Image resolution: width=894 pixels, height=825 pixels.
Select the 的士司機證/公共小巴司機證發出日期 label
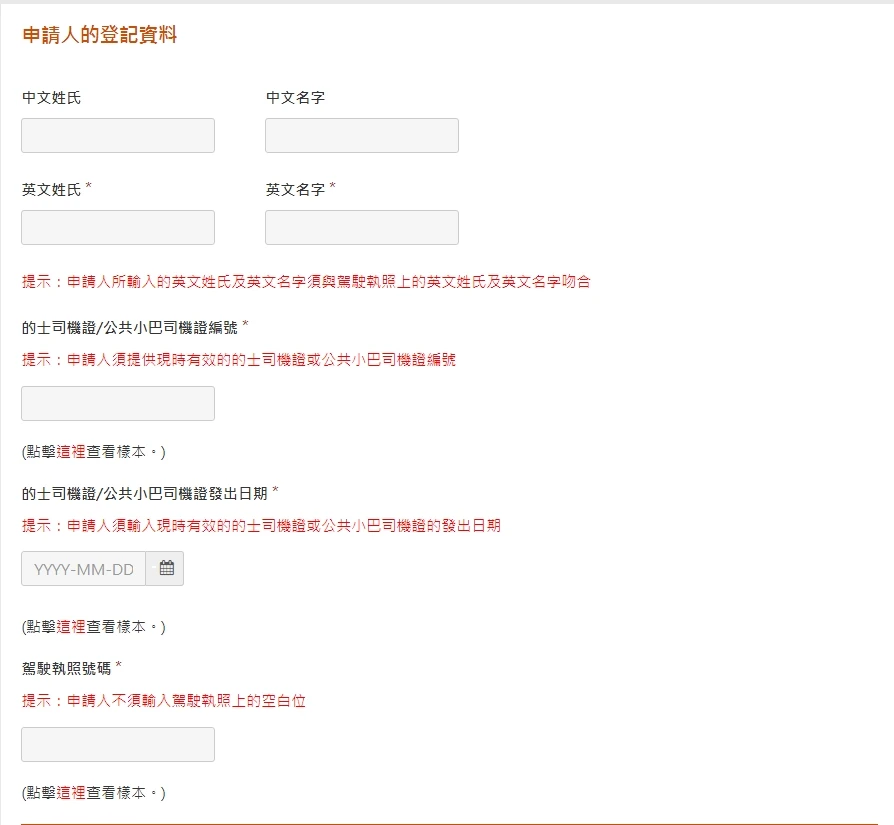pyautogui.click(x=145, y=494)
